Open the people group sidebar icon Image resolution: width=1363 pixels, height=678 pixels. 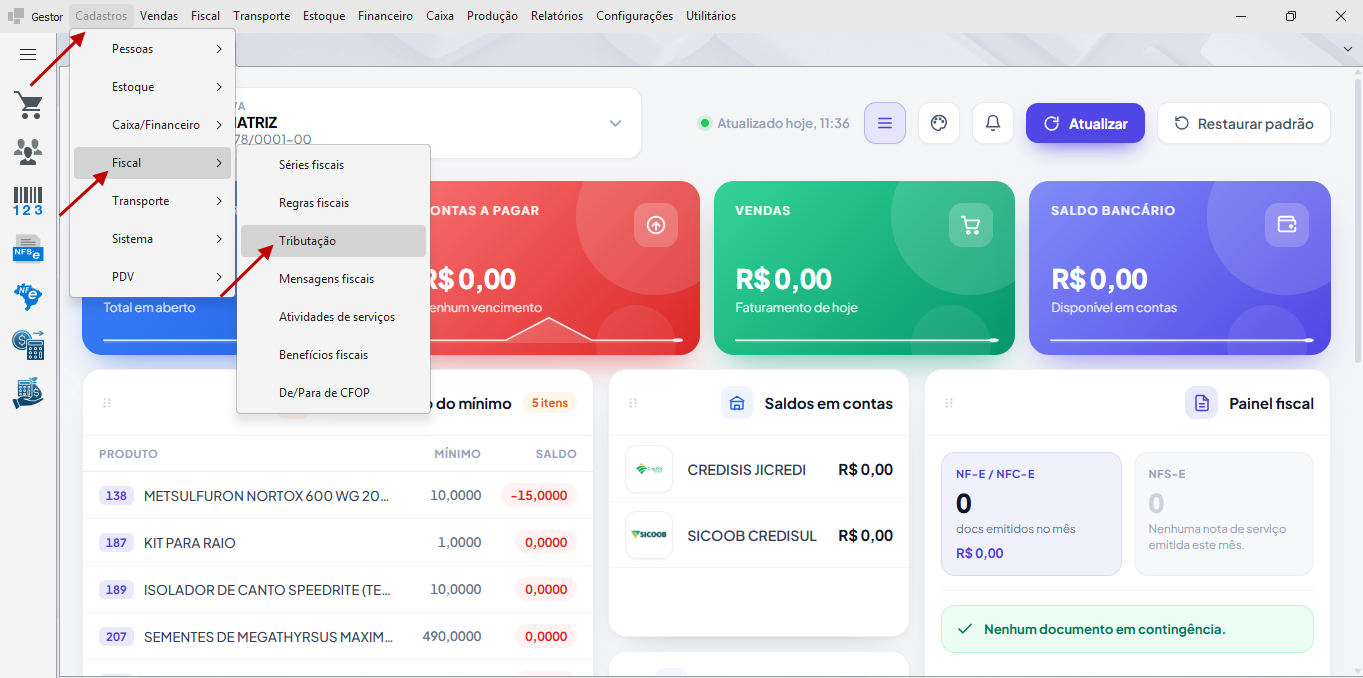[28, 152]
